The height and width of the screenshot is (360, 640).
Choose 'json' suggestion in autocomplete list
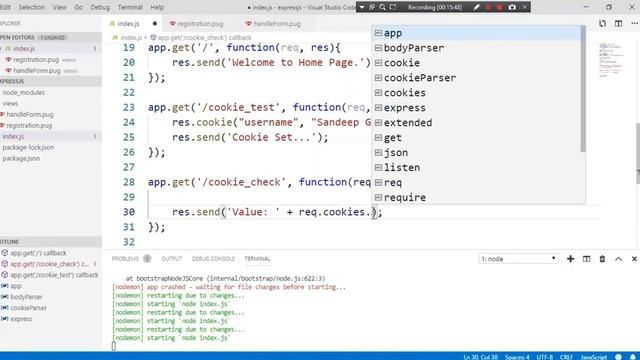tap(476, 153)
